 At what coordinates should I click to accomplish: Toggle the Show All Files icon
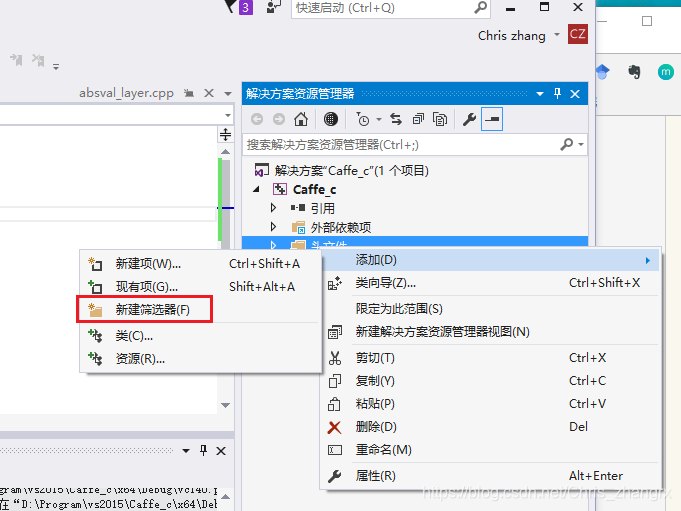tap(440, 119)
